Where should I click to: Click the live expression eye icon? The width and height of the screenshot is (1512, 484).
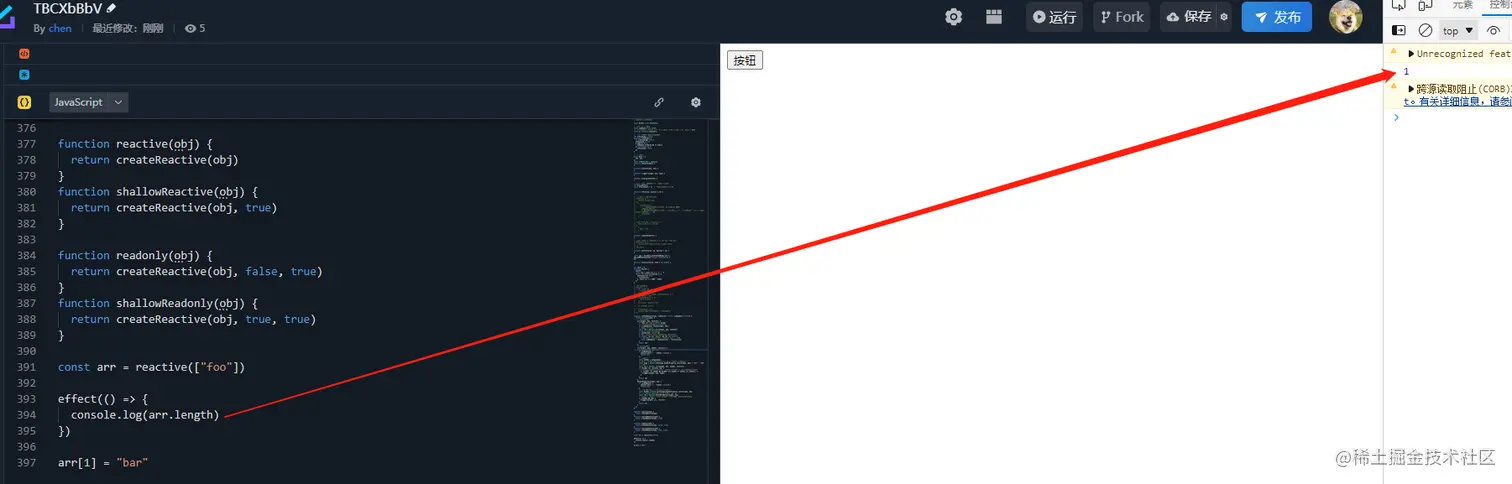click(x=1493, y=31)
